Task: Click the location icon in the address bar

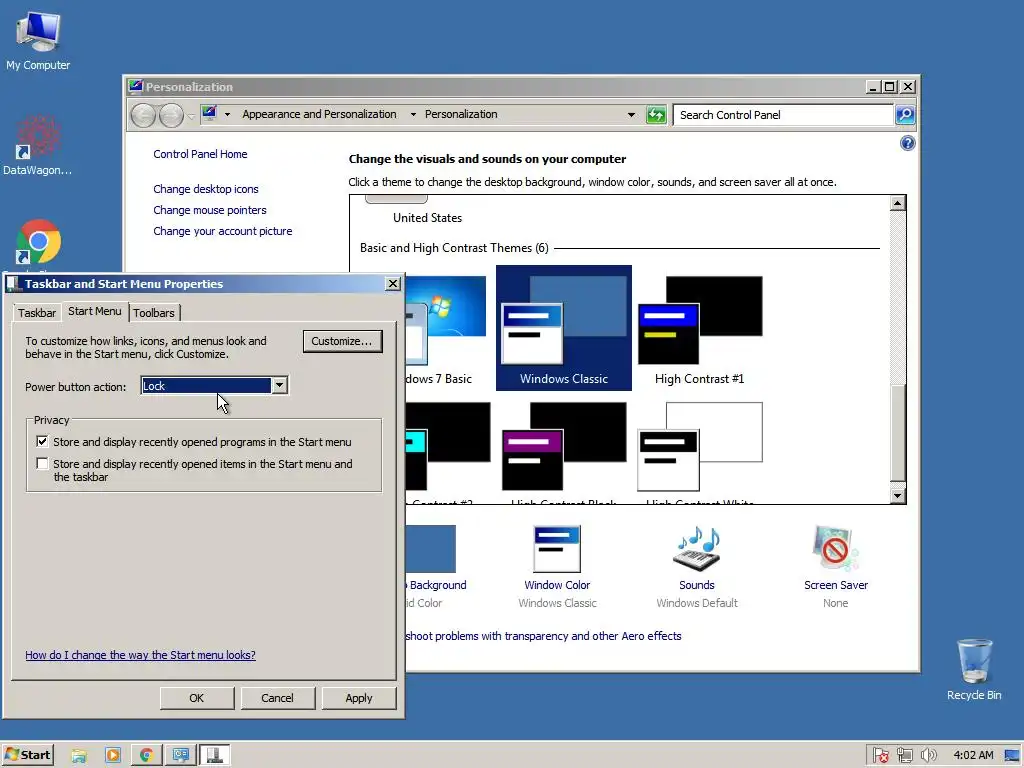Action: pos(209,114)
